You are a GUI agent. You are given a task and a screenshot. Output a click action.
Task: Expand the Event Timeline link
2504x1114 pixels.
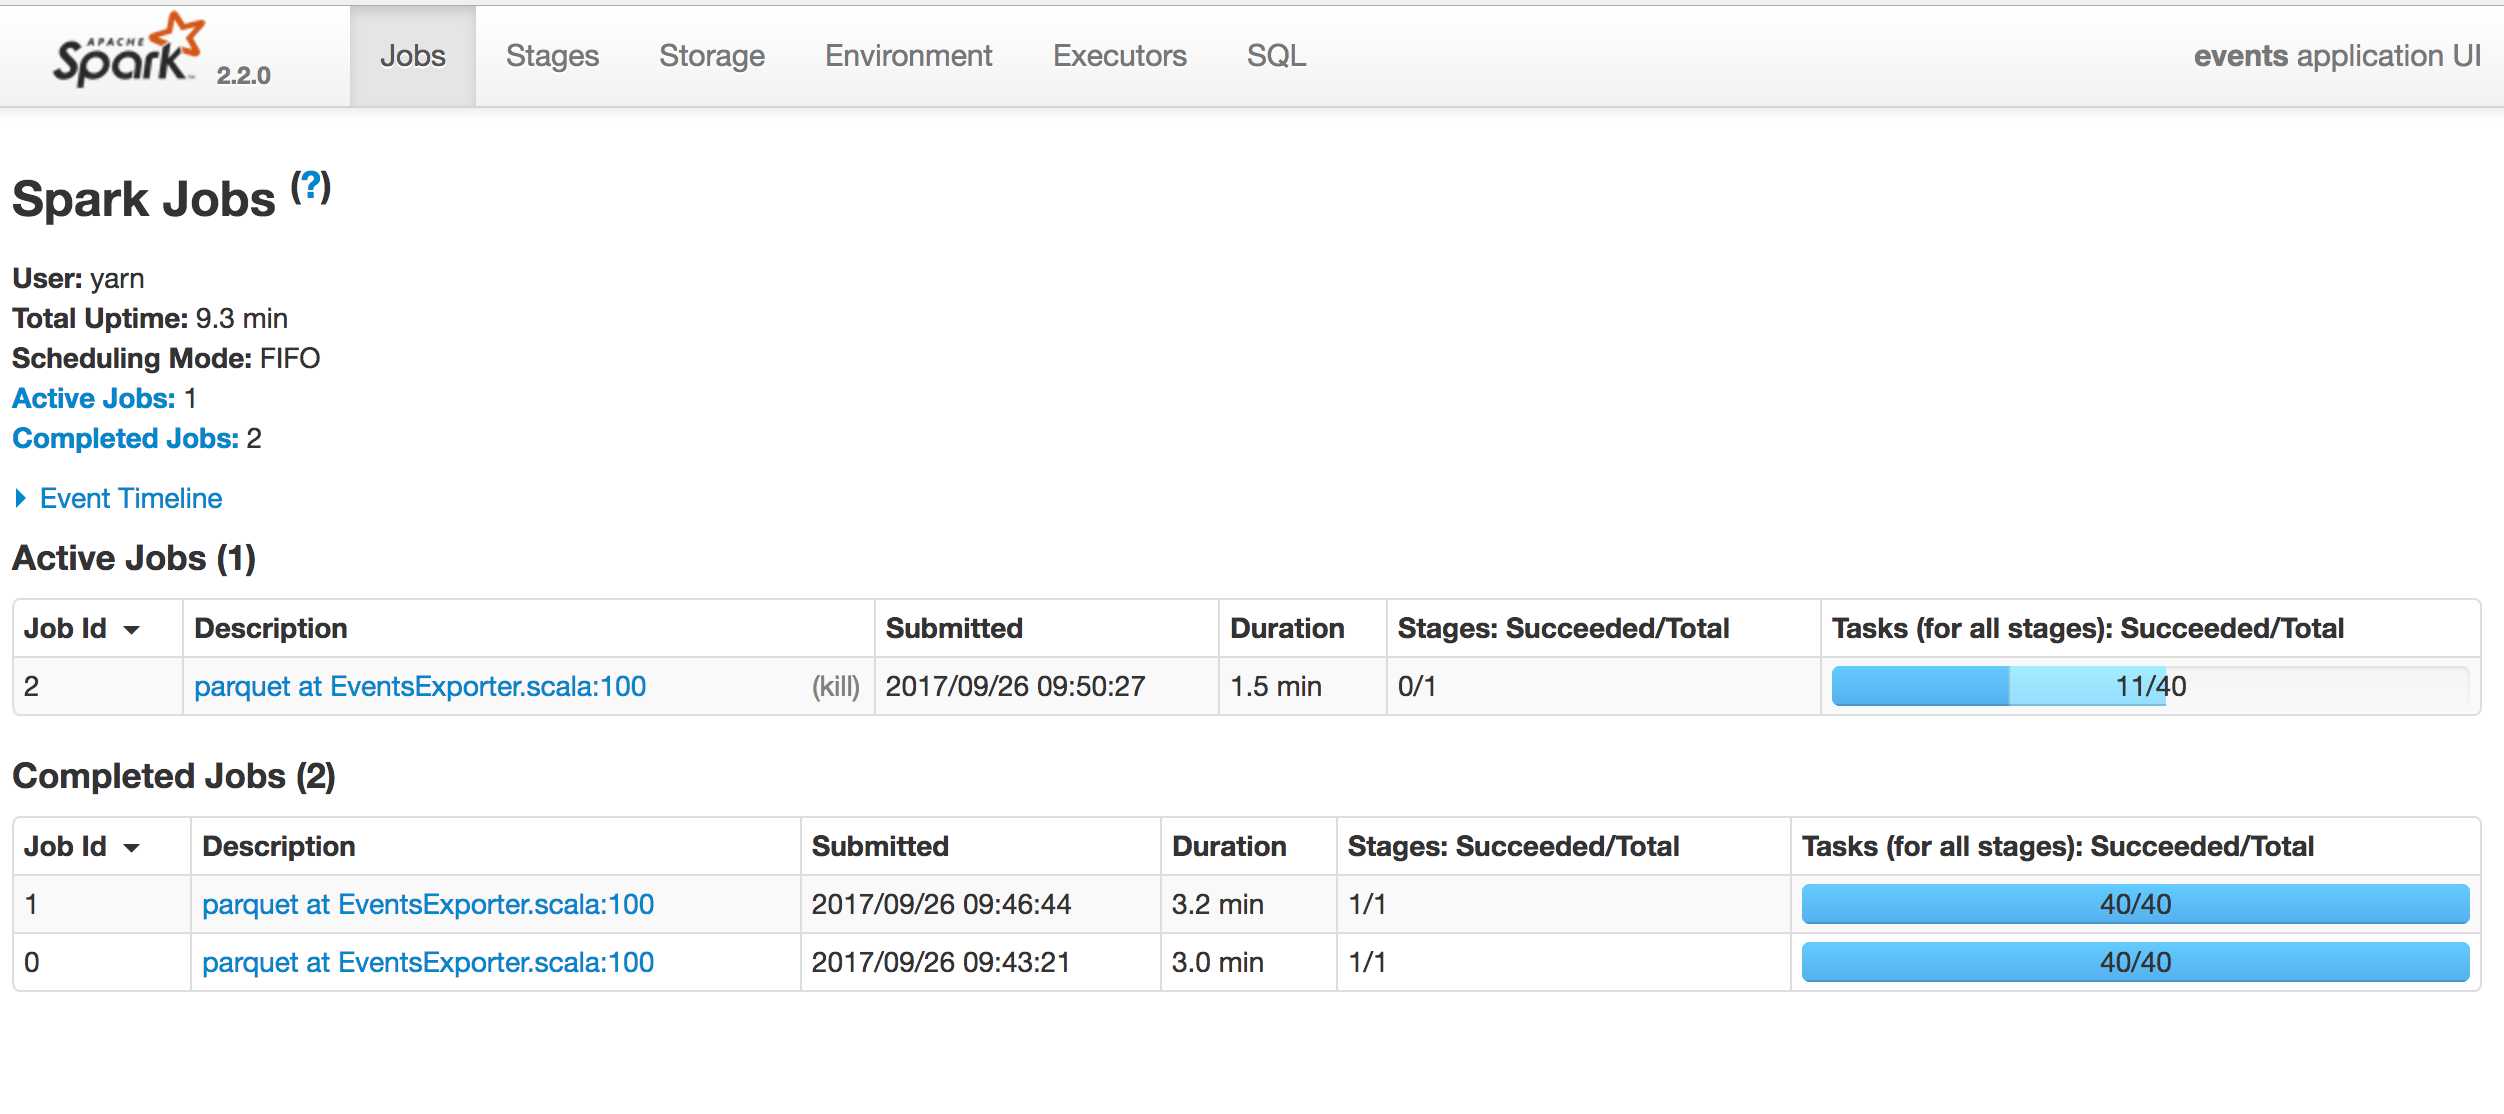(x=131, y=498)
